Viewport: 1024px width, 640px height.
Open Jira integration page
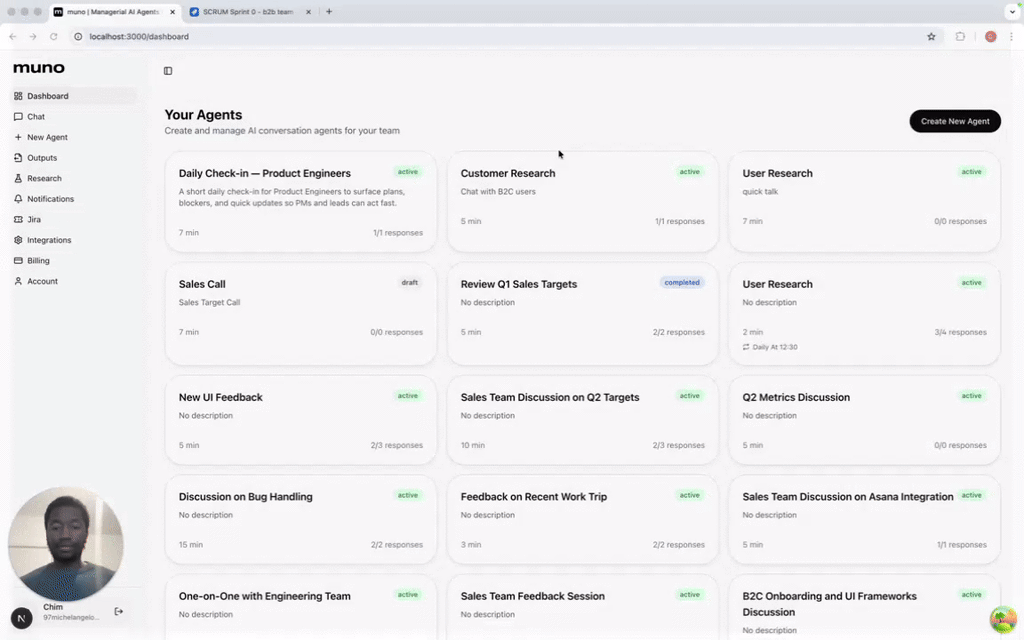(x=33, y=219)
